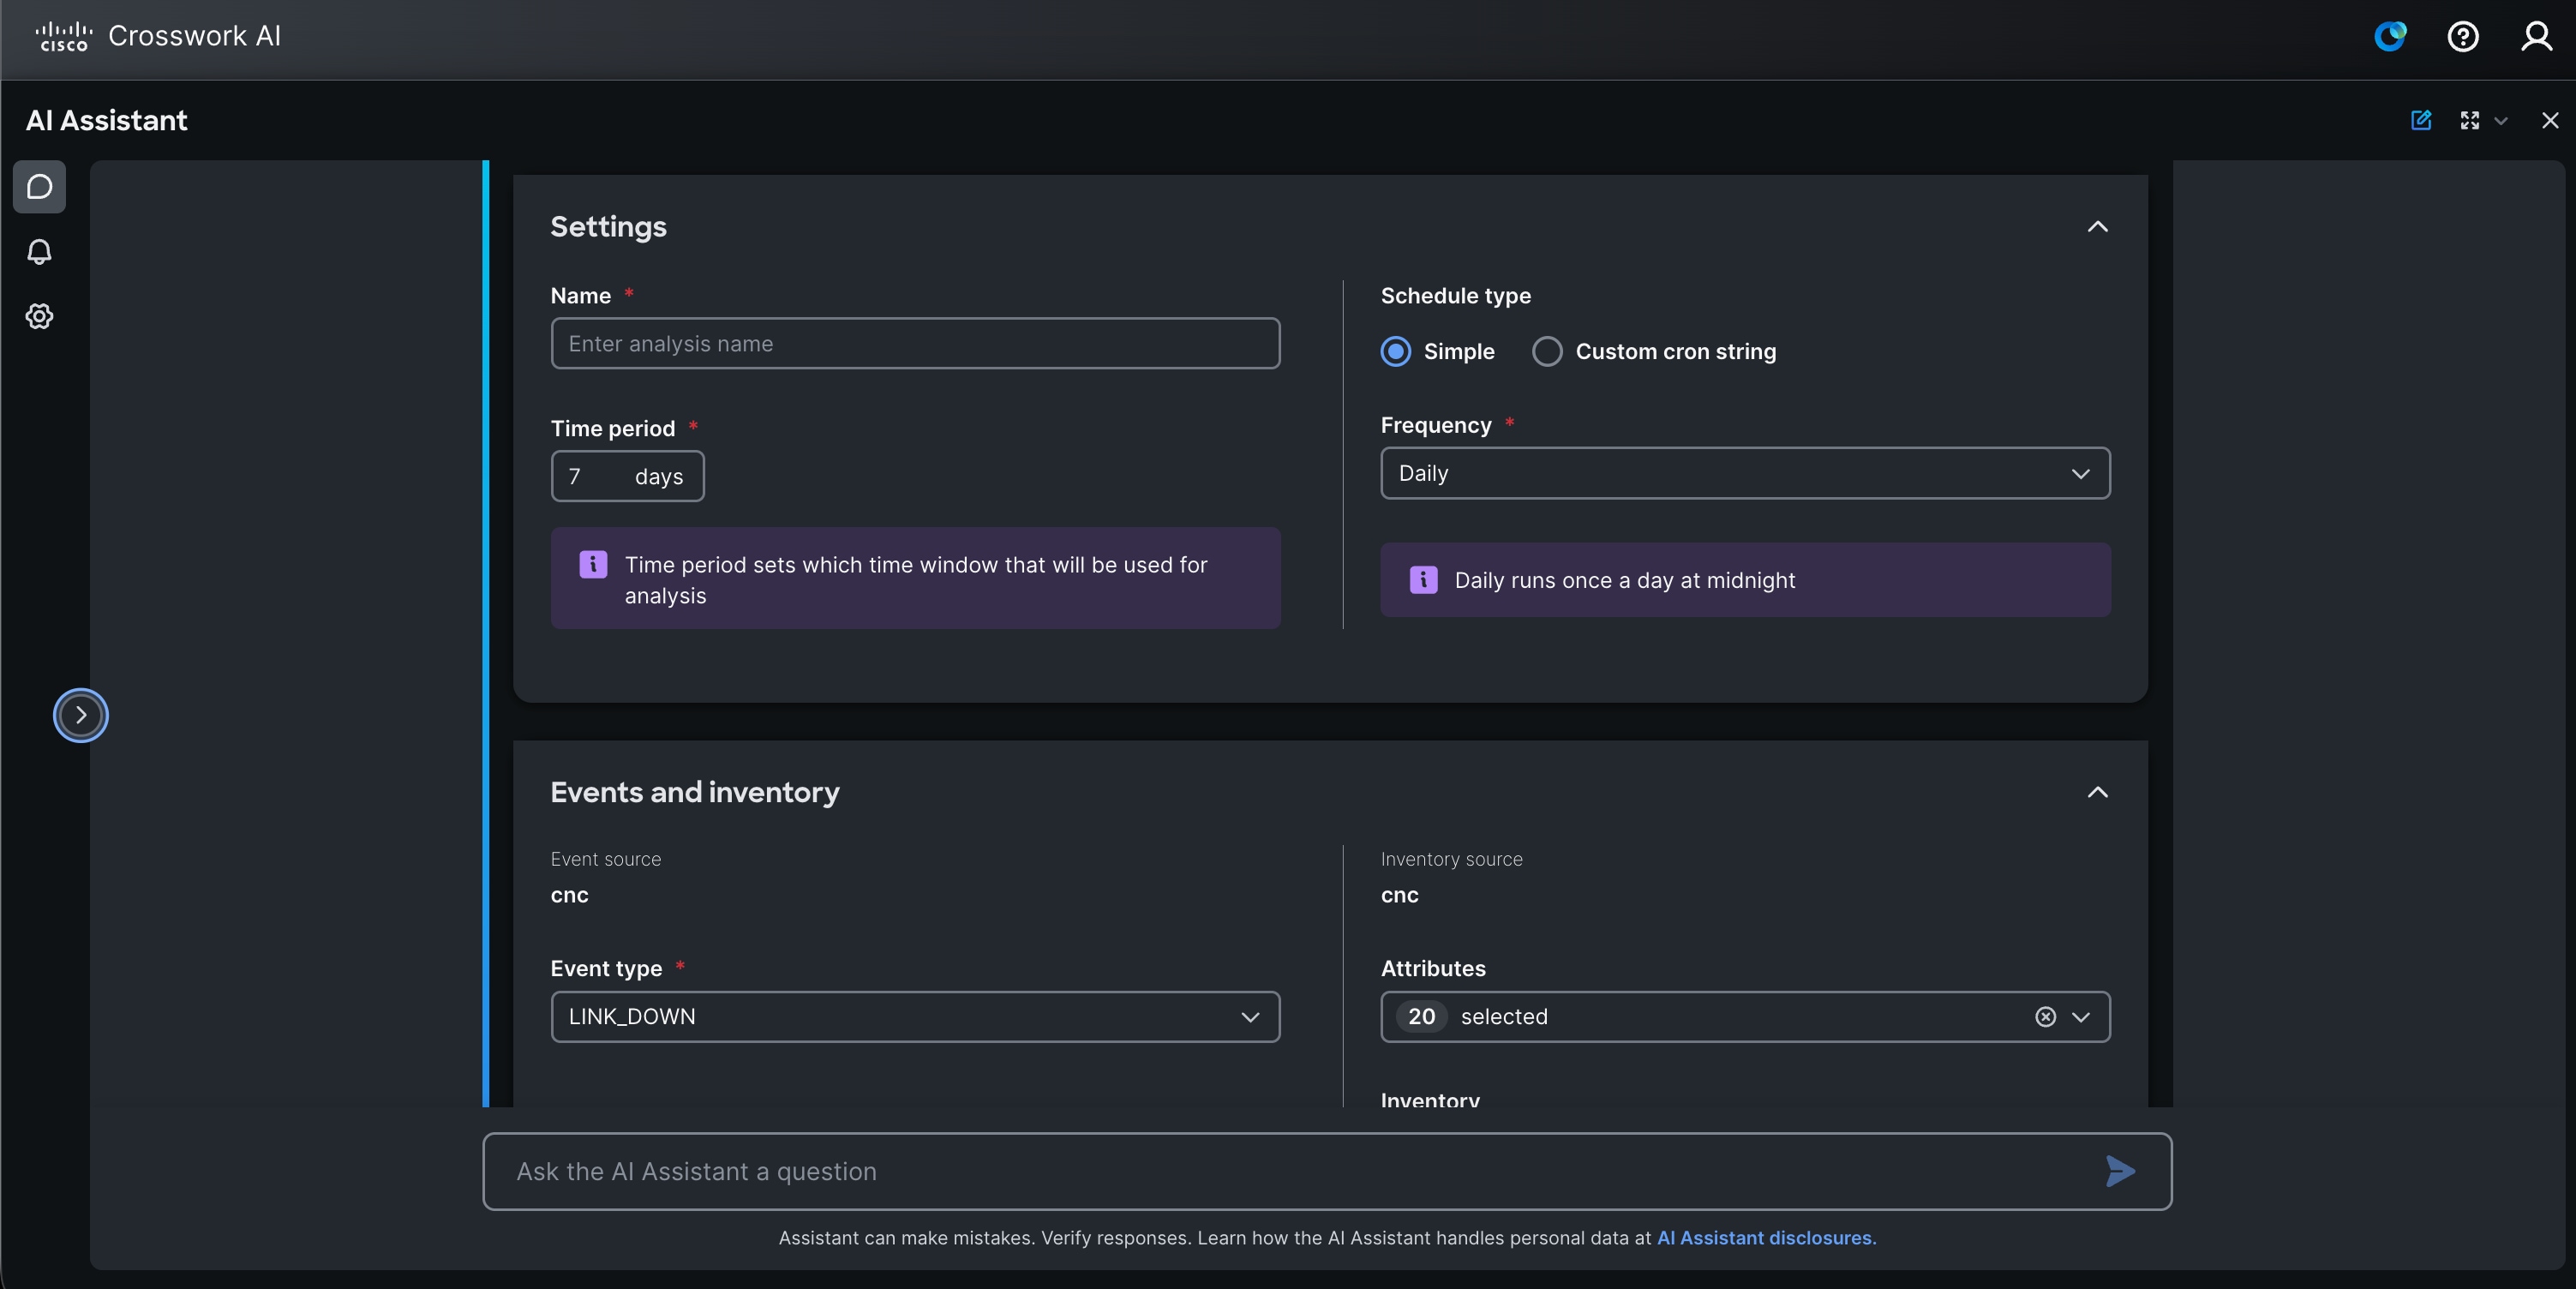Clear the selected Attributes with the X icon
Screen dimensions: 2576x1289
tap(2046, 1017)
